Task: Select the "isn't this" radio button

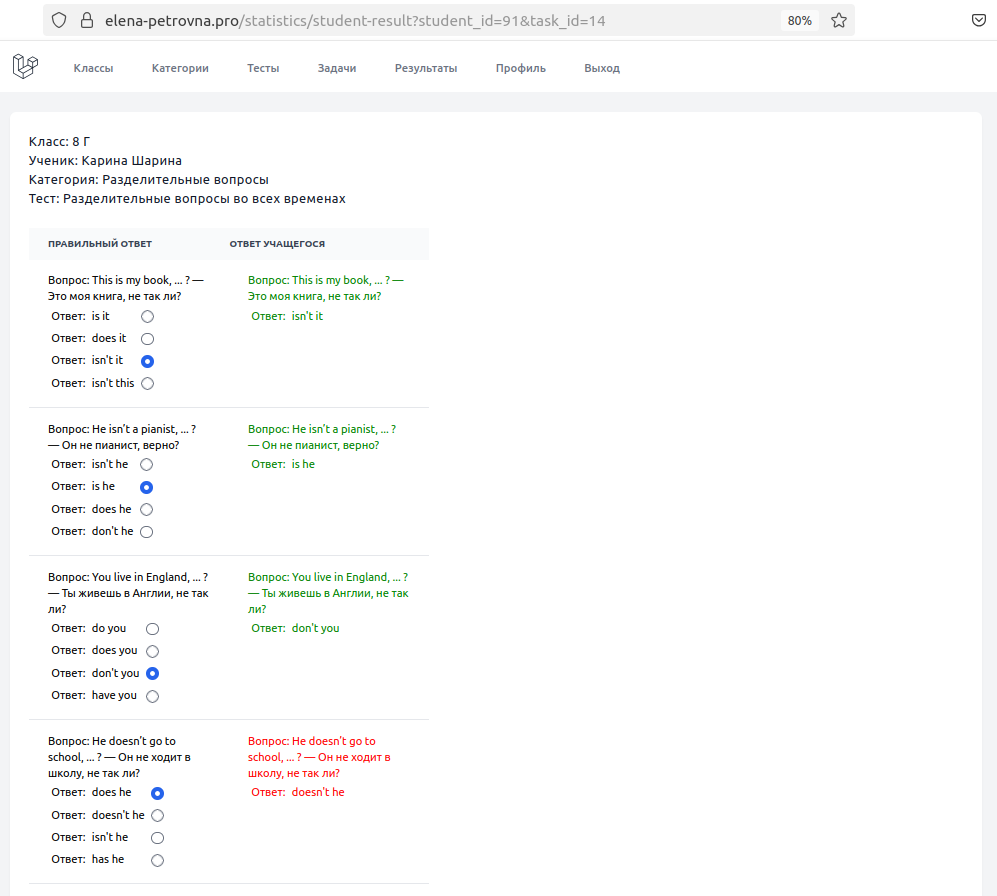Action: (148, 383)
